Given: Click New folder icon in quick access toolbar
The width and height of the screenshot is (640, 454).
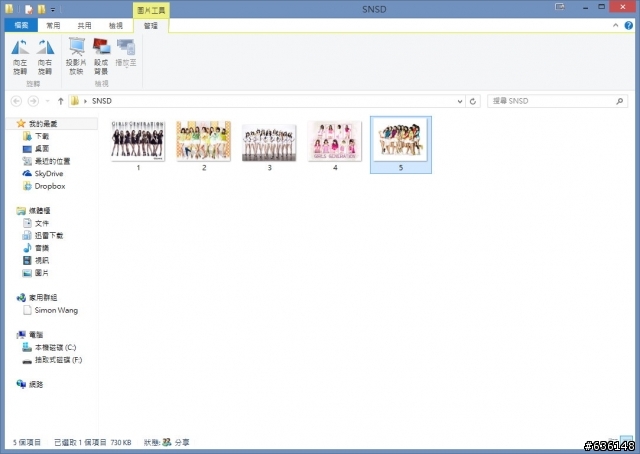Looking at the screenshot, I should click(42, 9).
